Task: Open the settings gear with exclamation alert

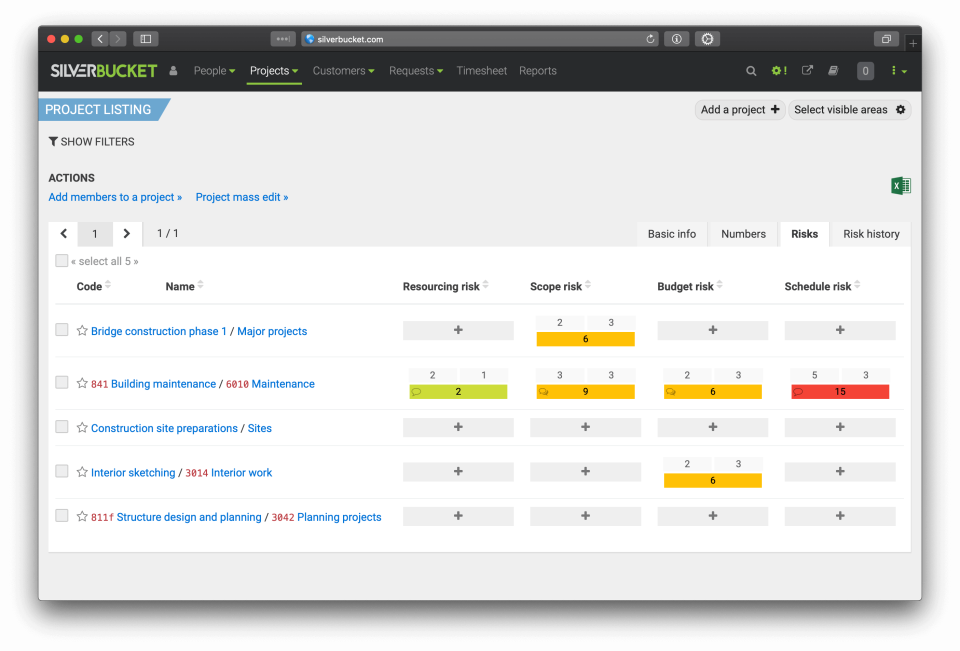Action: tap(778, 71)
